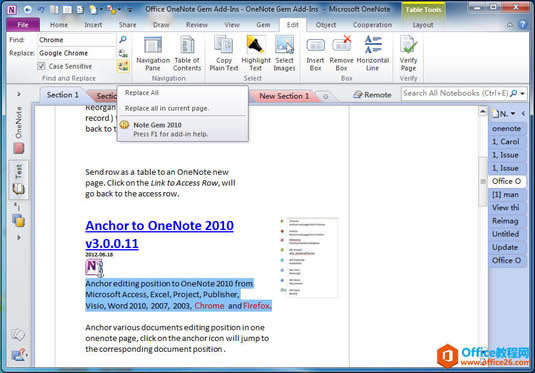The width and height of the screenshot is (535, 373).
Task: Expand the notebook navigation bar arrow
Action: tap(19, 94)
